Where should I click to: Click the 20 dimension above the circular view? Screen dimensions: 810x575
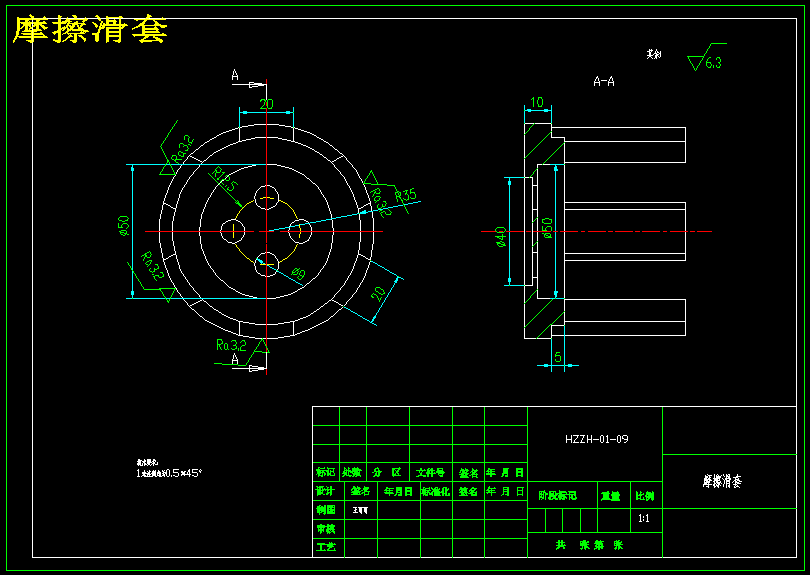(266, 104)
